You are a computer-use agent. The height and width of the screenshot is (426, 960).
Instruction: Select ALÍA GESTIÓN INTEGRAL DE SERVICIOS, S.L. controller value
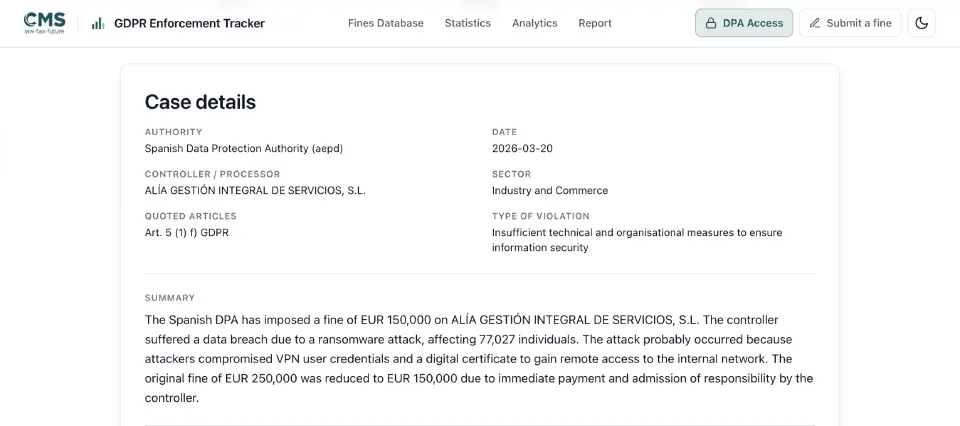(x=255, y=190)
